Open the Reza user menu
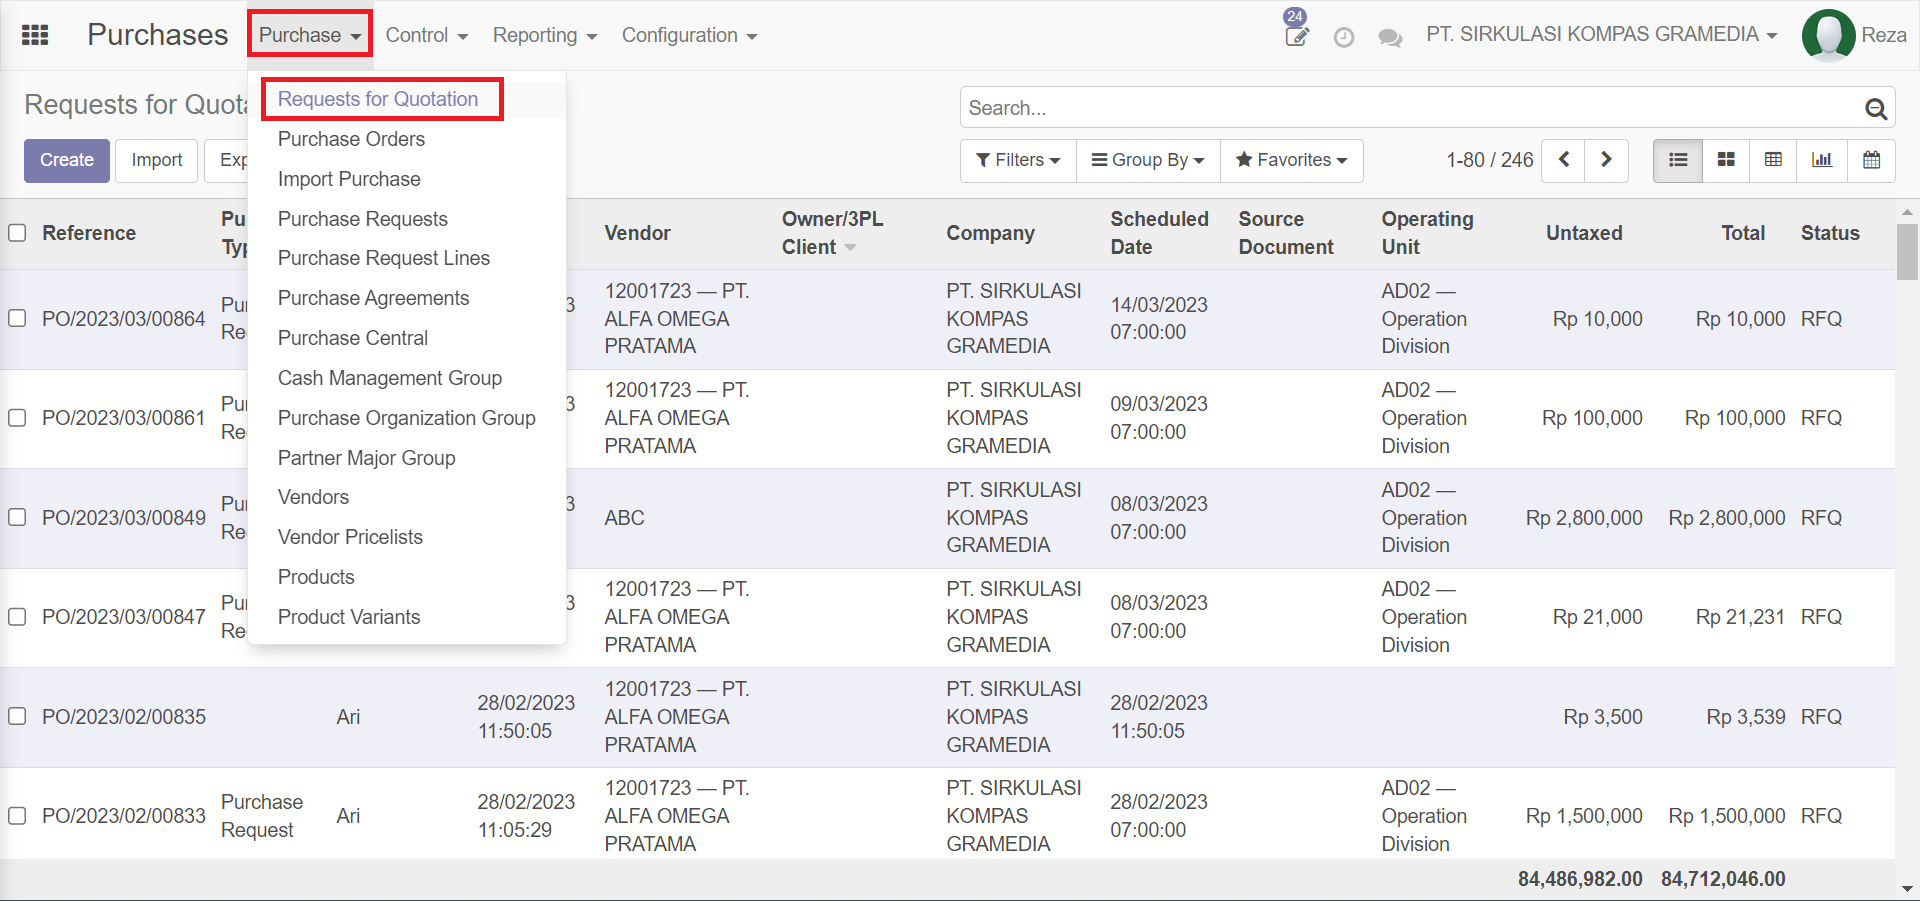The height and width of the screenshot is (901, 1920). tap(1855, 35)
